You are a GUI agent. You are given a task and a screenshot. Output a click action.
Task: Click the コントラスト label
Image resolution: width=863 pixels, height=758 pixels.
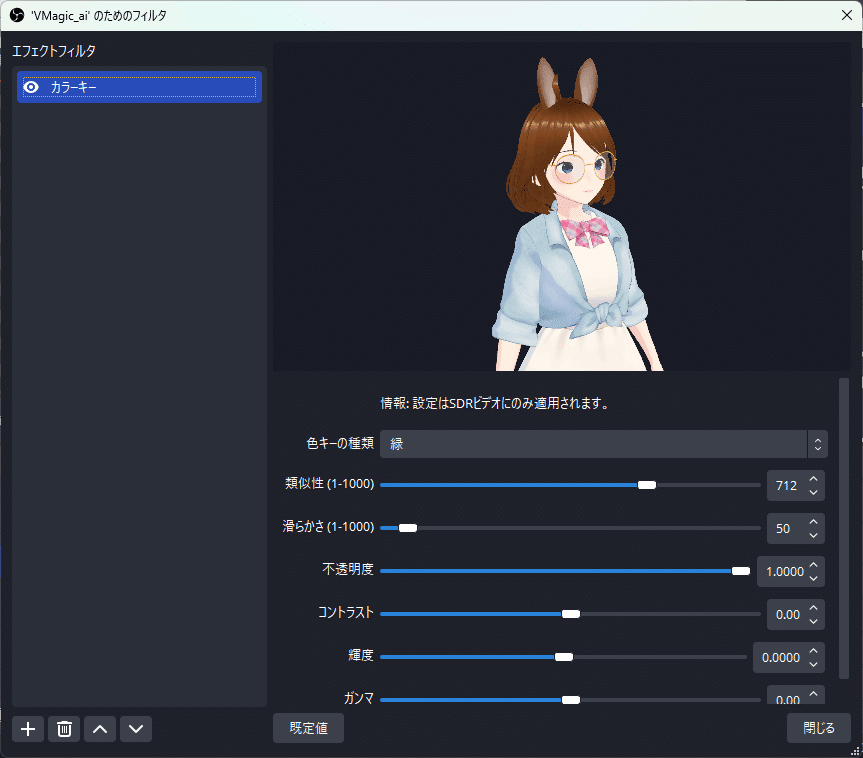click(346, 612)
